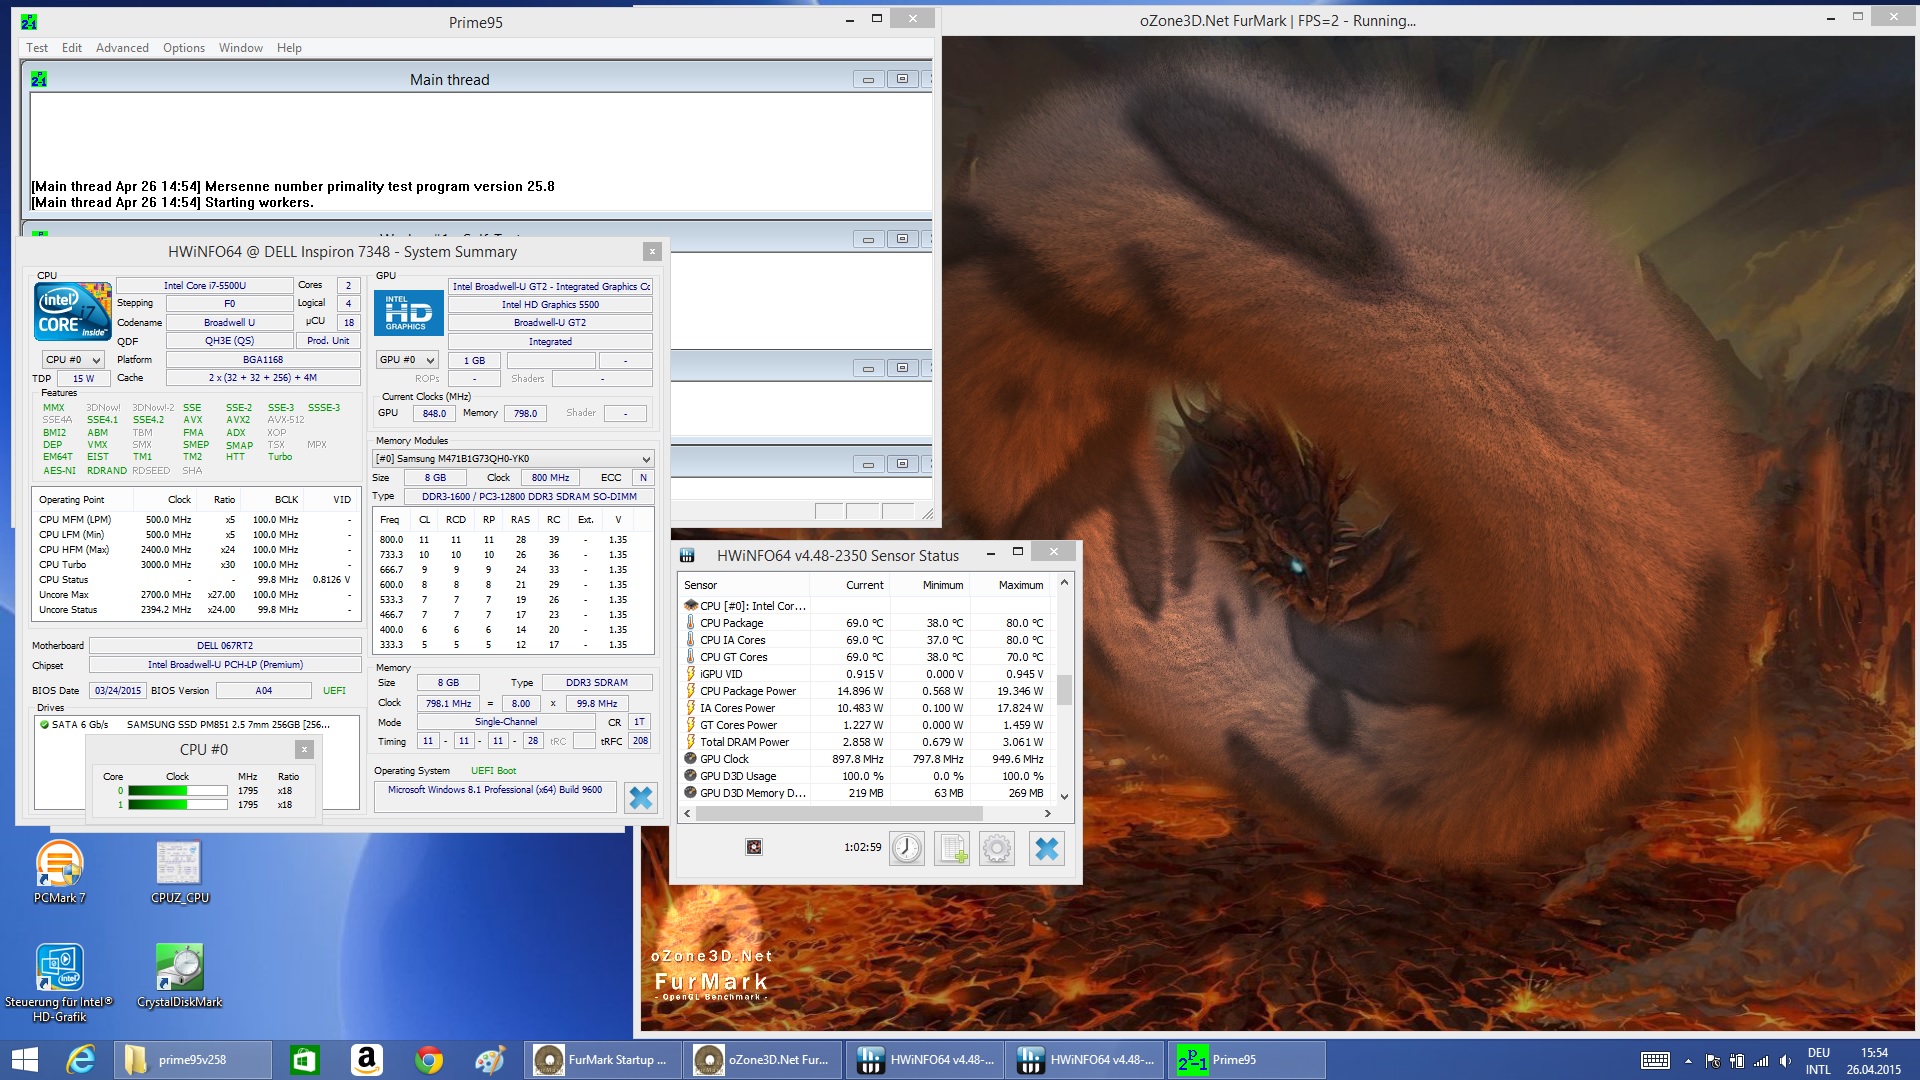Open the Amazon taskbar icon

click(367, 1059)
